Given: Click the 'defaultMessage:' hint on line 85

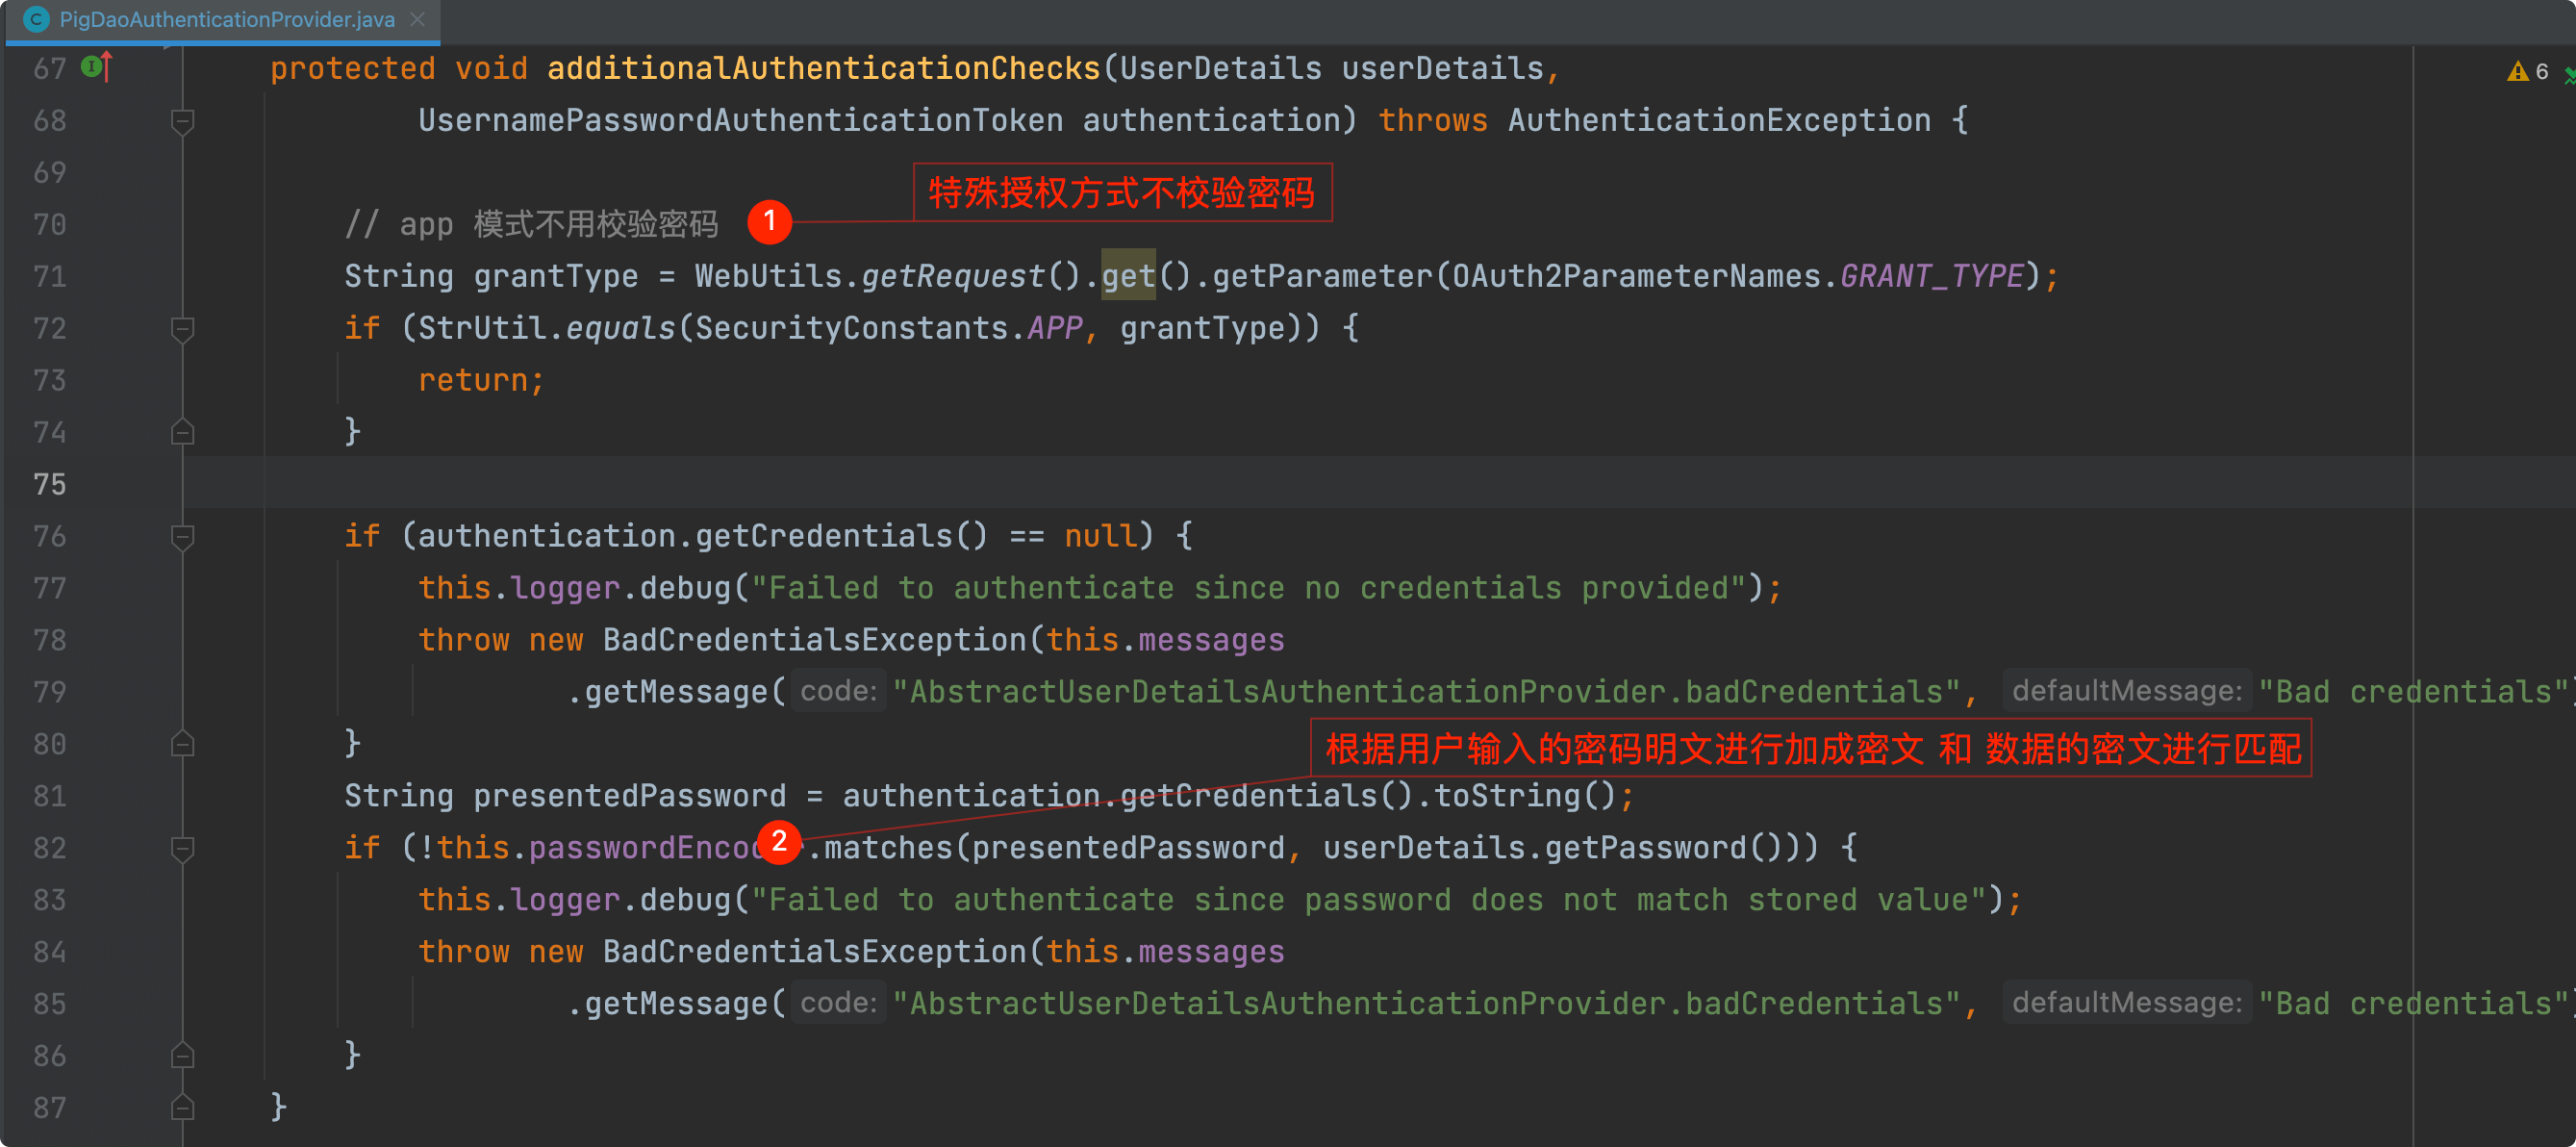Looking at the screenshot, I should pyautogui.click(x=2126, y=1003).
